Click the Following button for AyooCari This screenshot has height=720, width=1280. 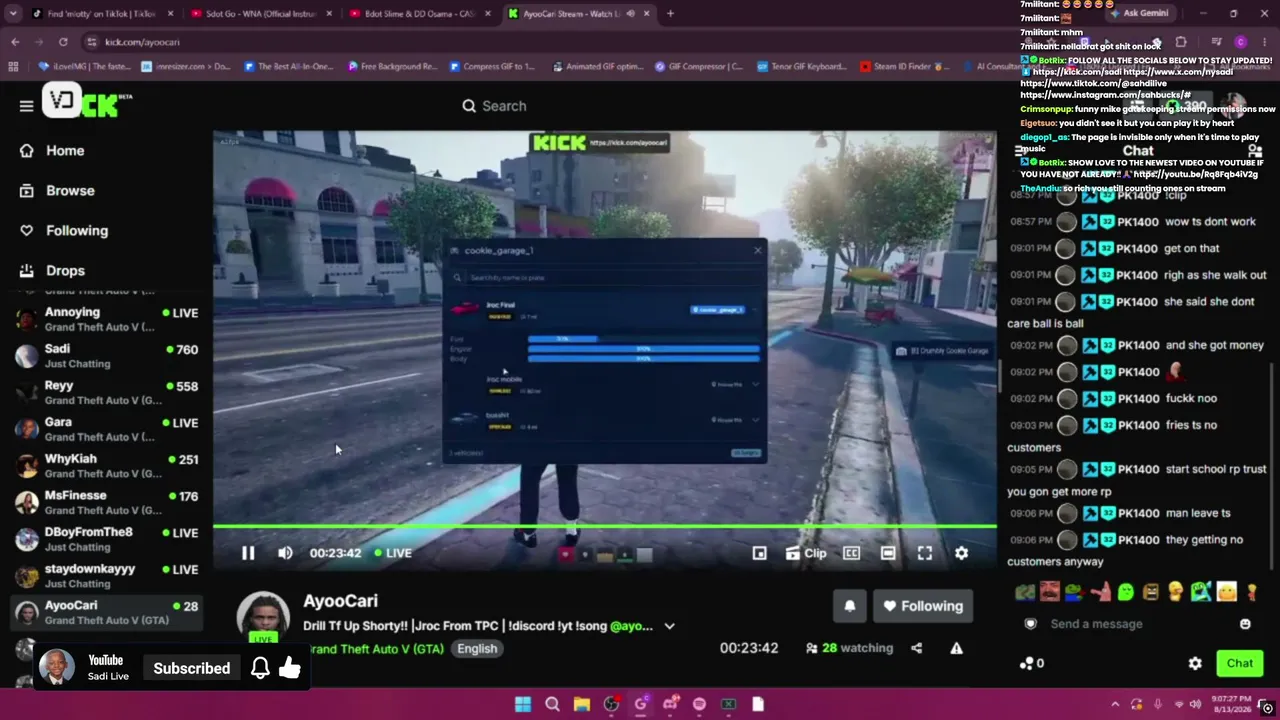(x=922, y=606)
